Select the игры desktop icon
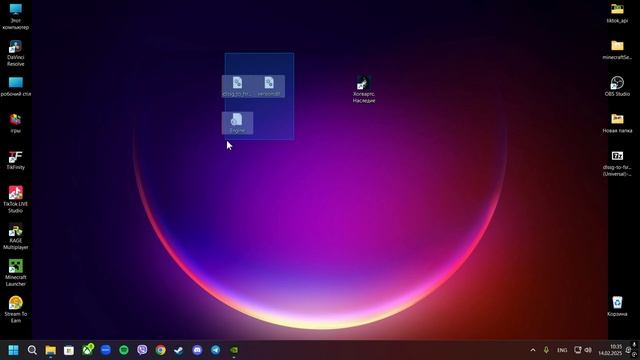The image size is (640, 360). click(x=16, y=123)
